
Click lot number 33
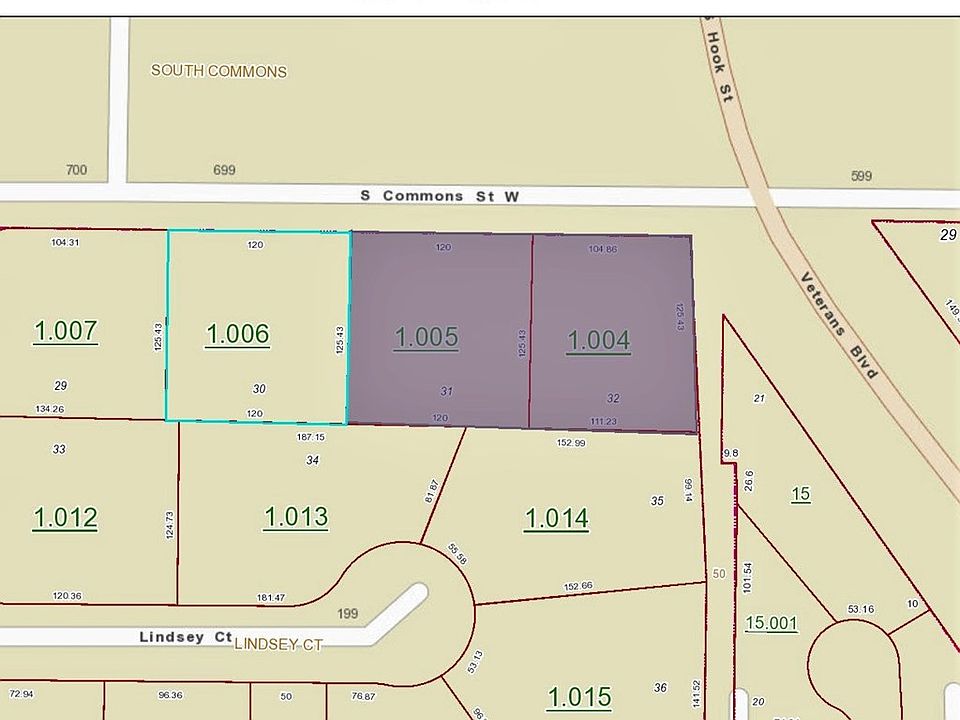coord(59,449)
